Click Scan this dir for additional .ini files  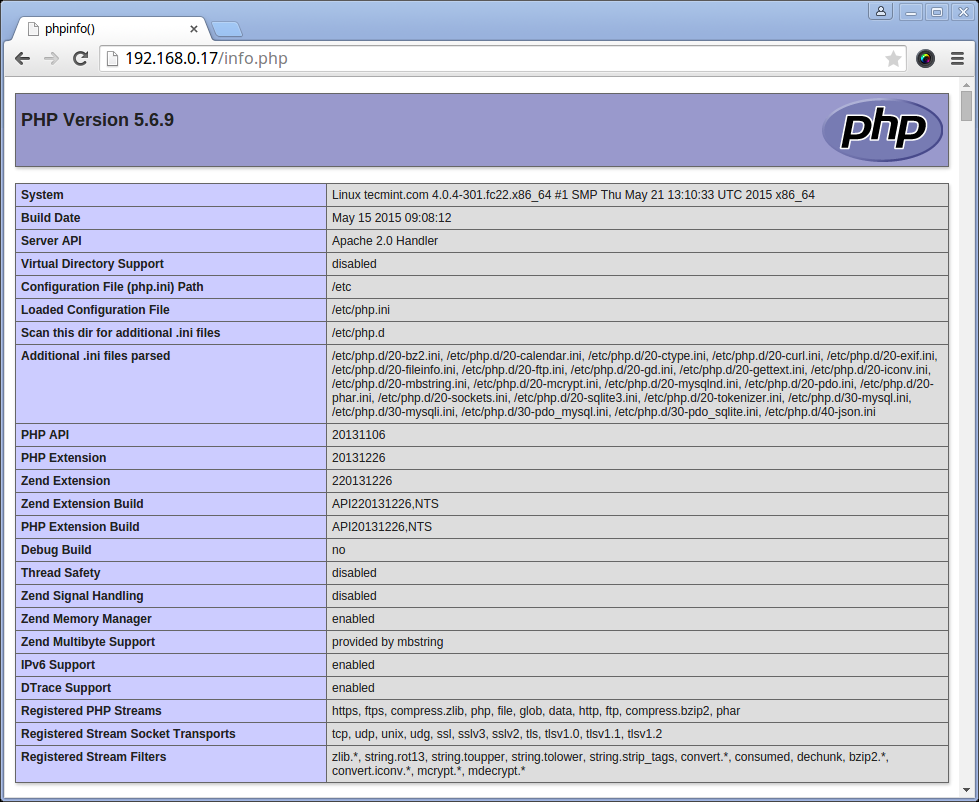tap(121, 333)
